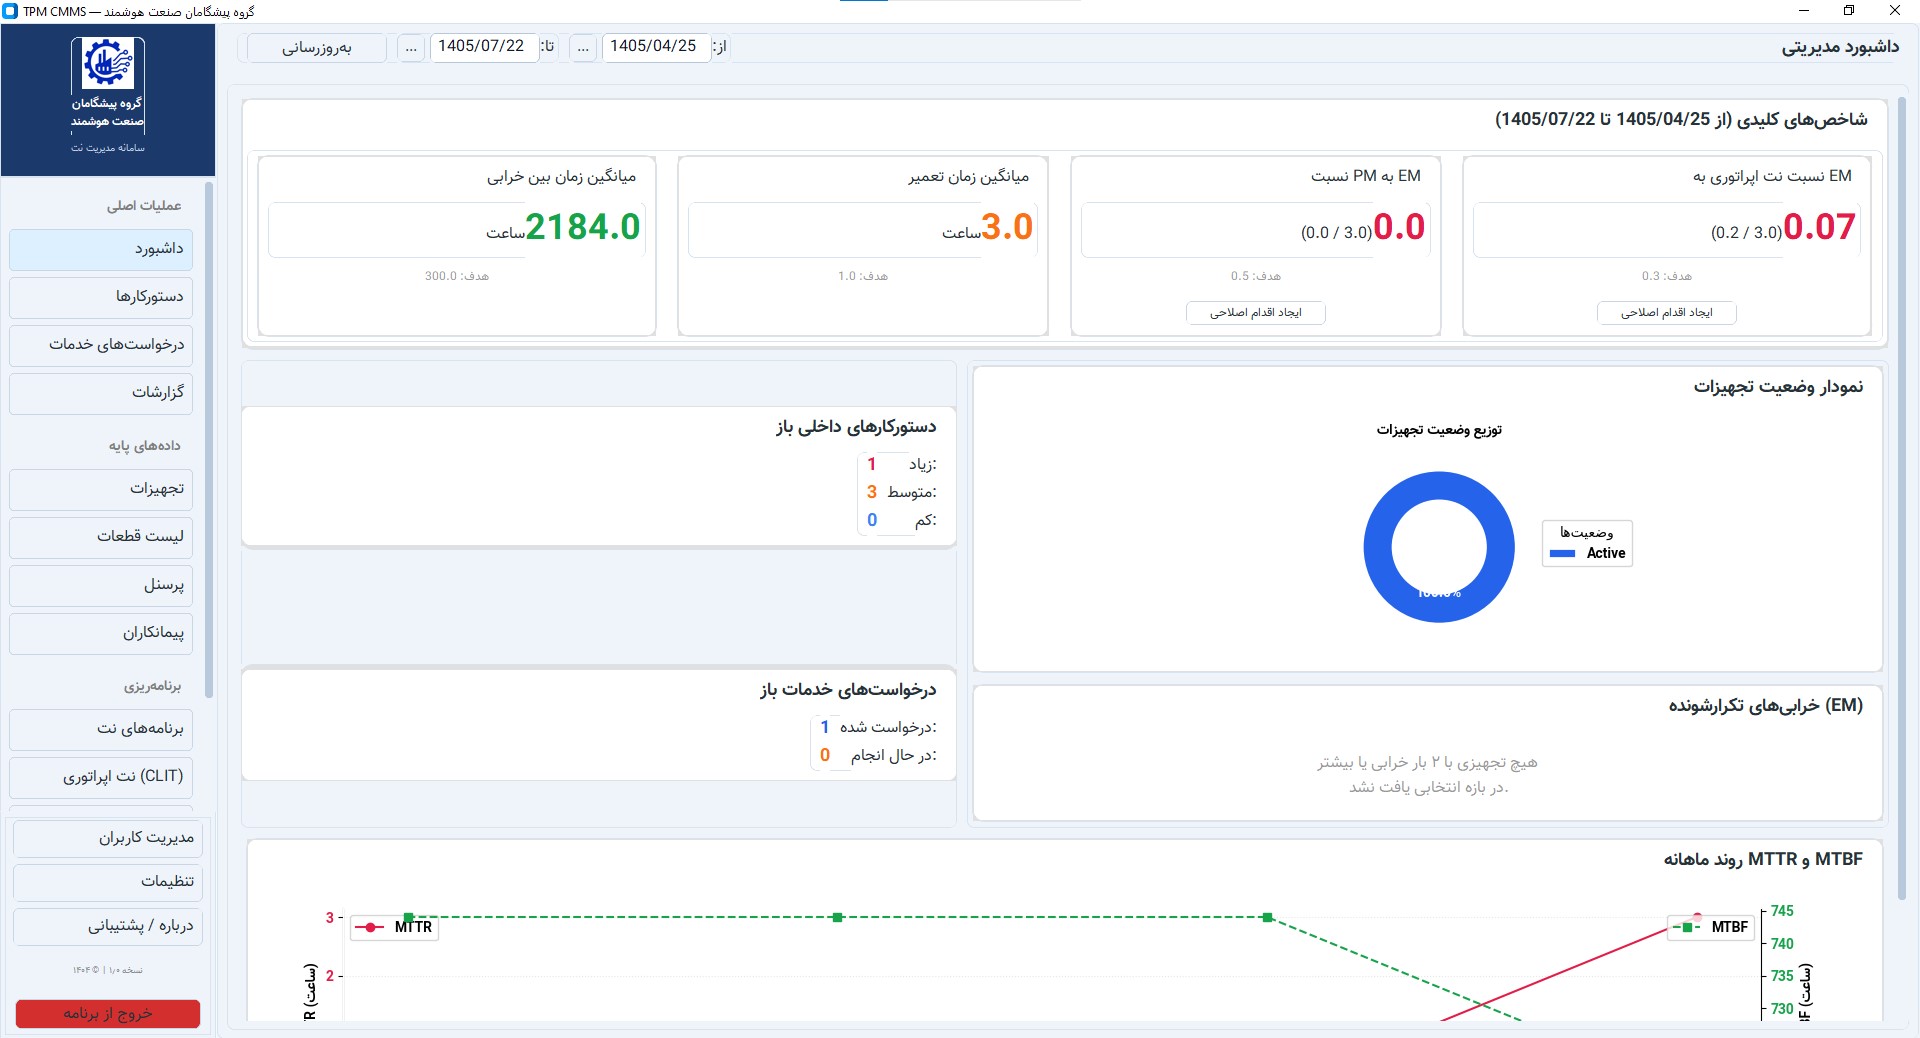Maximize or restore the application window
Viewport: 1920px width, 1038px height.
coord(1849,11)
